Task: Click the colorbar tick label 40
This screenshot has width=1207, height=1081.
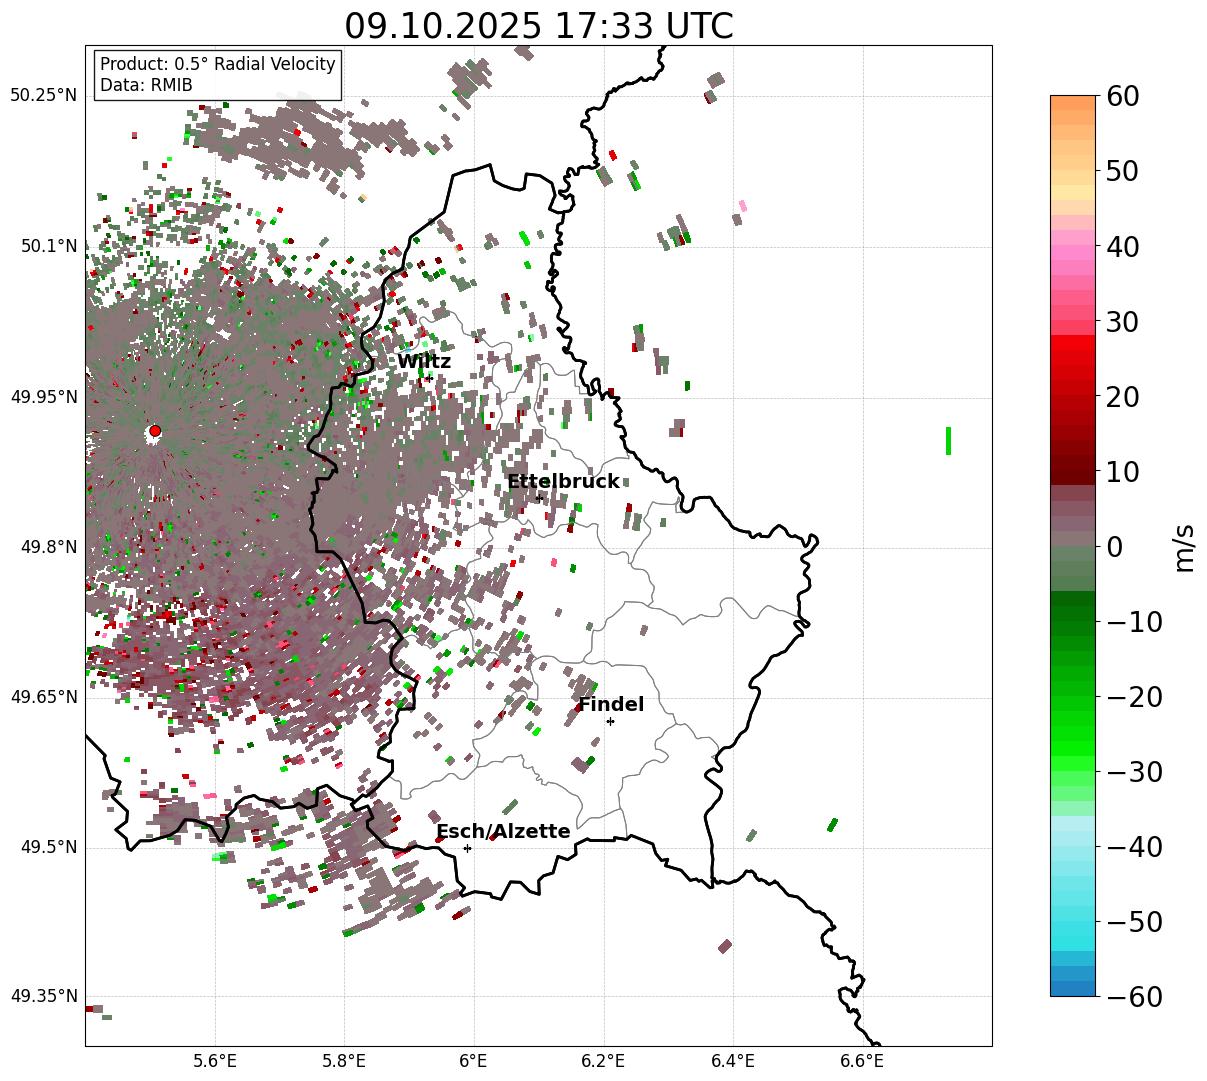Action: (x=1121, y=246)
